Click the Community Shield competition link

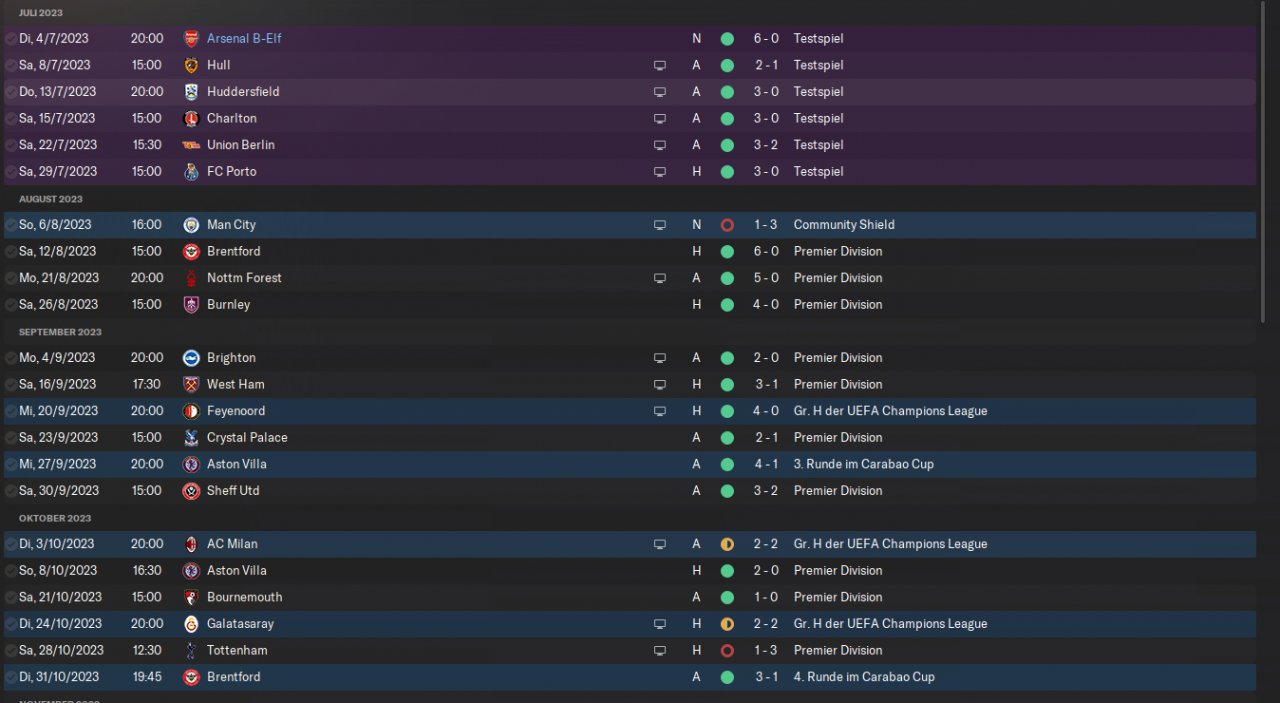[846, 225]
